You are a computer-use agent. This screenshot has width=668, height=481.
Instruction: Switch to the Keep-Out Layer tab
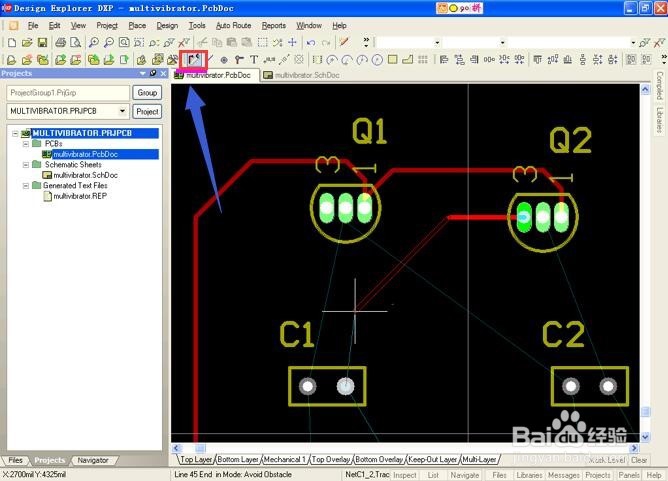[x=432, y=460]
